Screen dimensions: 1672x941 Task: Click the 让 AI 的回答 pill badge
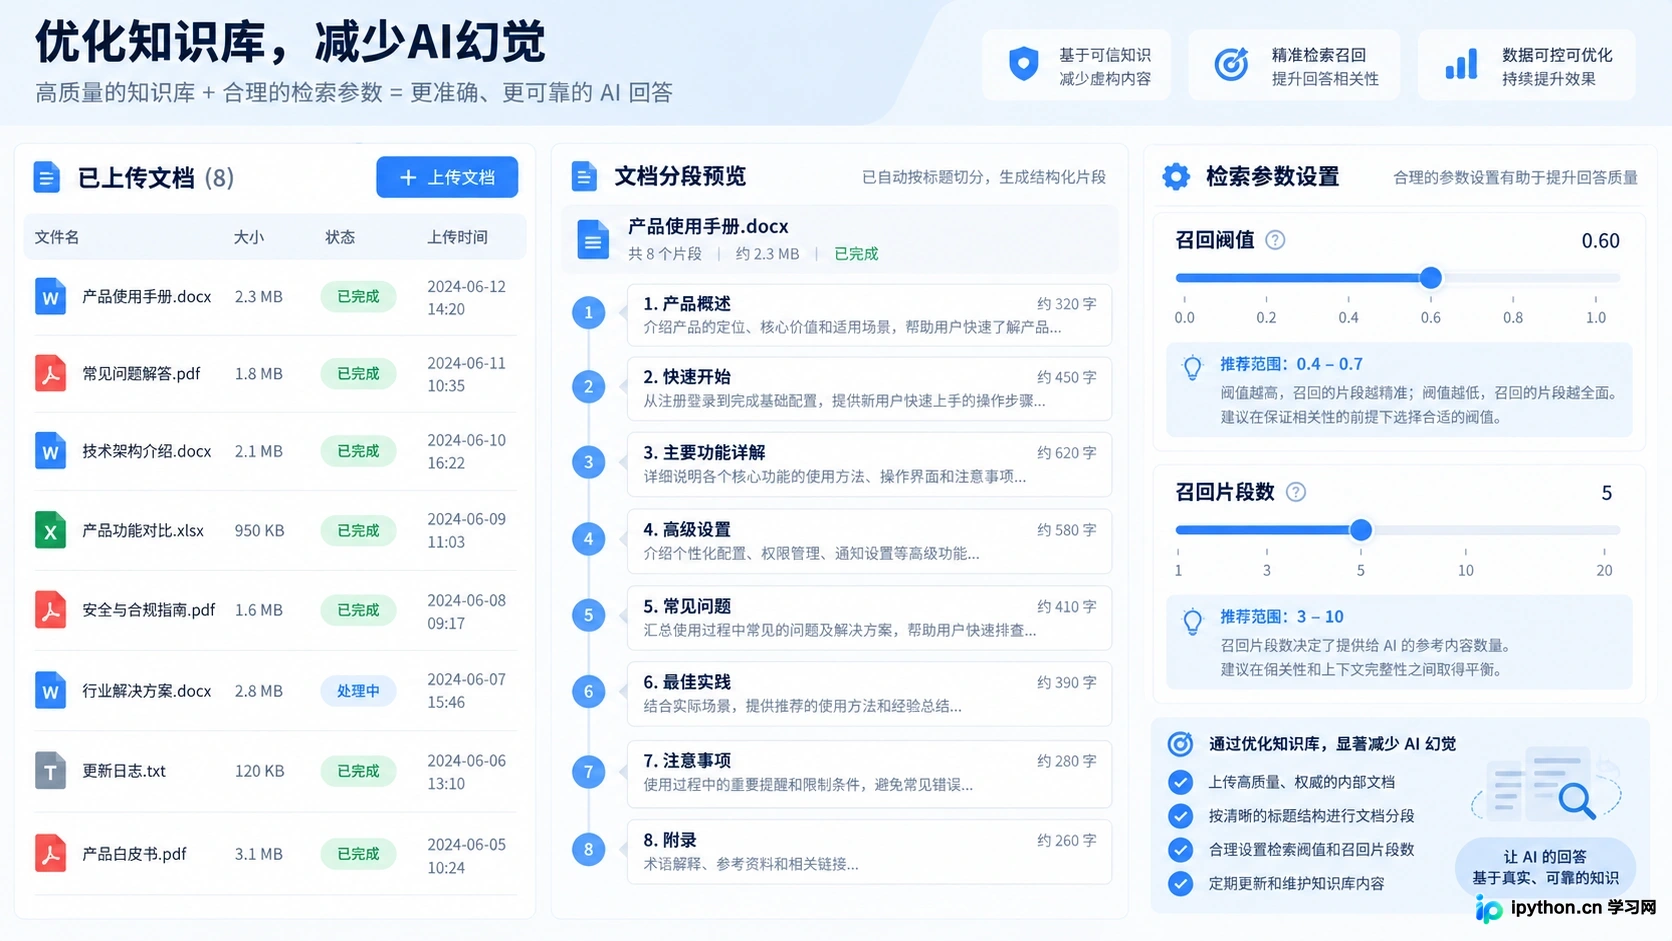click(x=1545, y=867)
